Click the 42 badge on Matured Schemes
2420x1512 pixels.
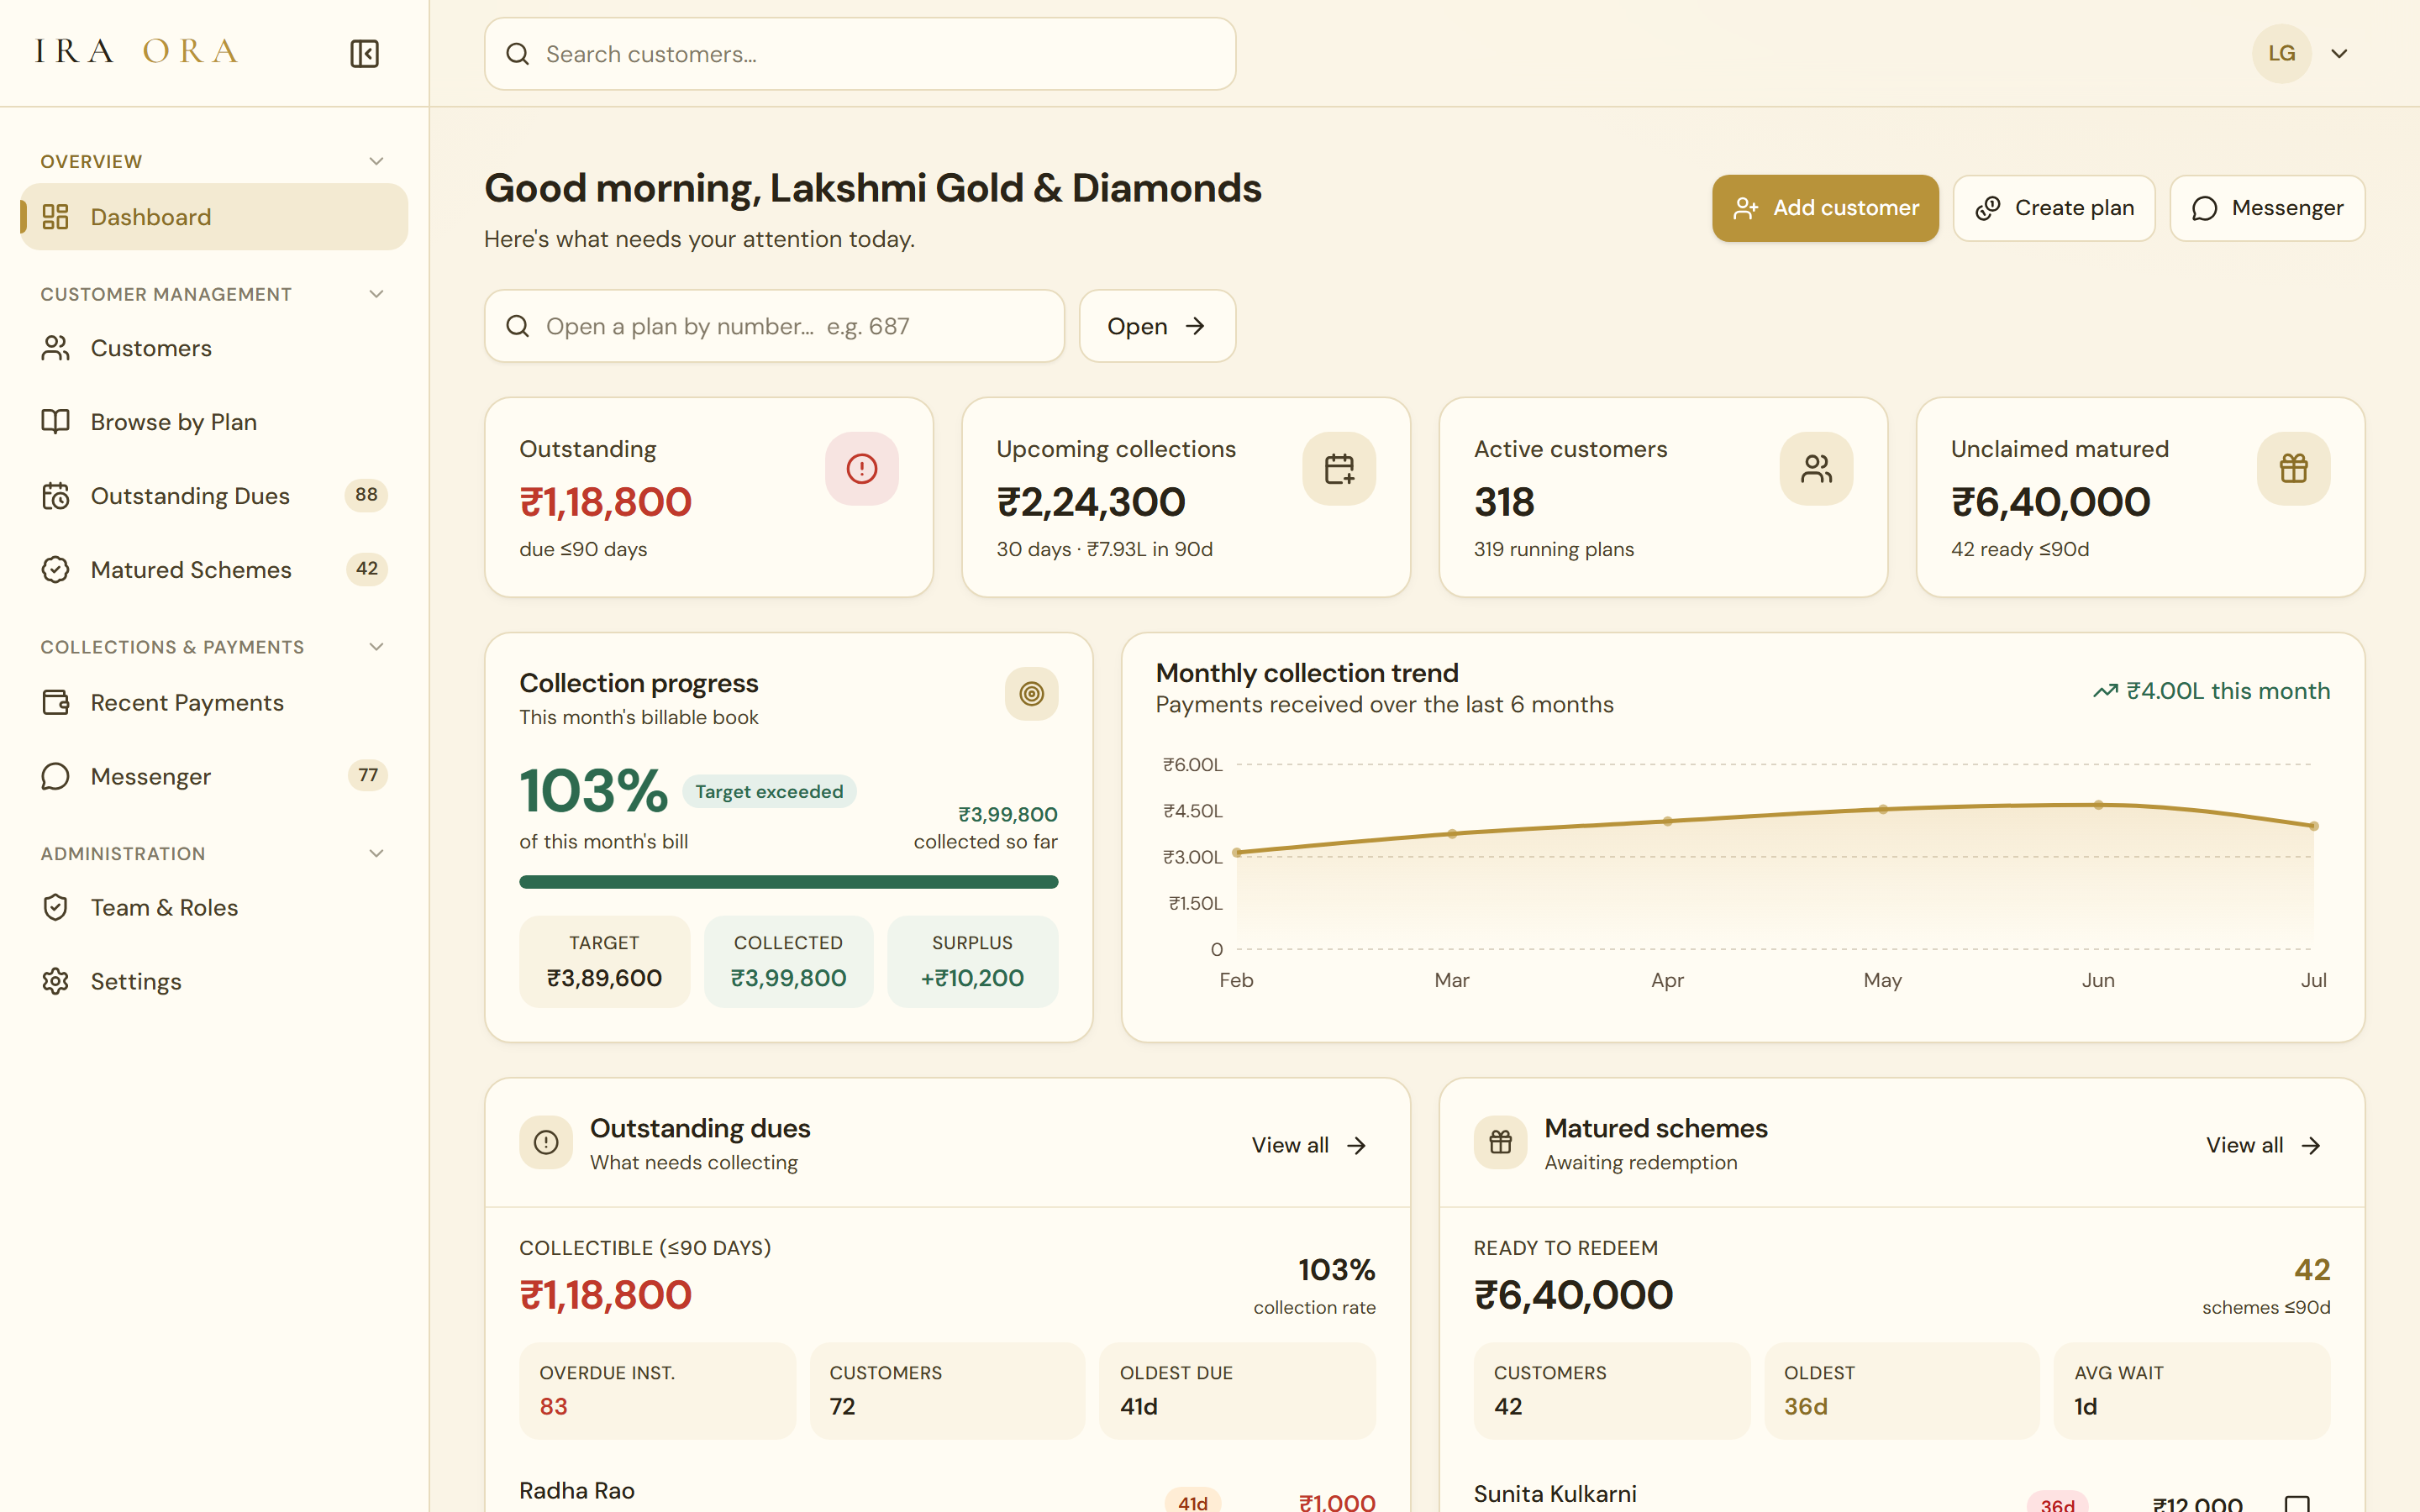(367, 569)
